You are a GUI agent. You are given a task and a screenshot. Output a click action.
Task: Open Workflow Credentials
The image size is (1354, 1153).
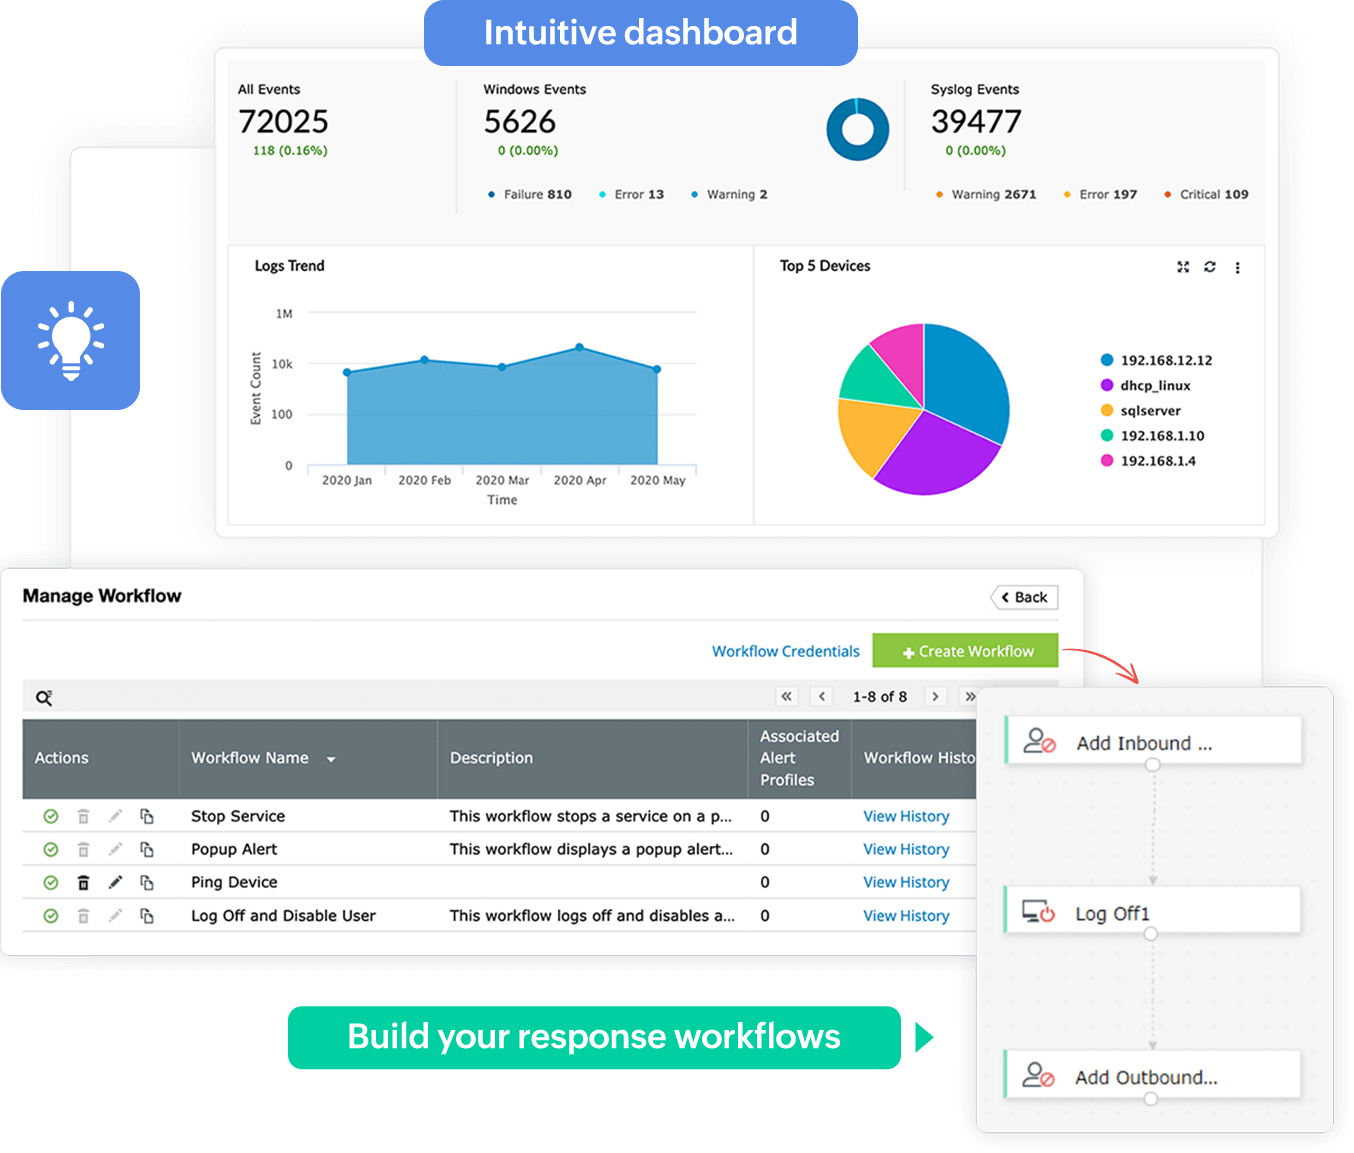click(785, 651)
